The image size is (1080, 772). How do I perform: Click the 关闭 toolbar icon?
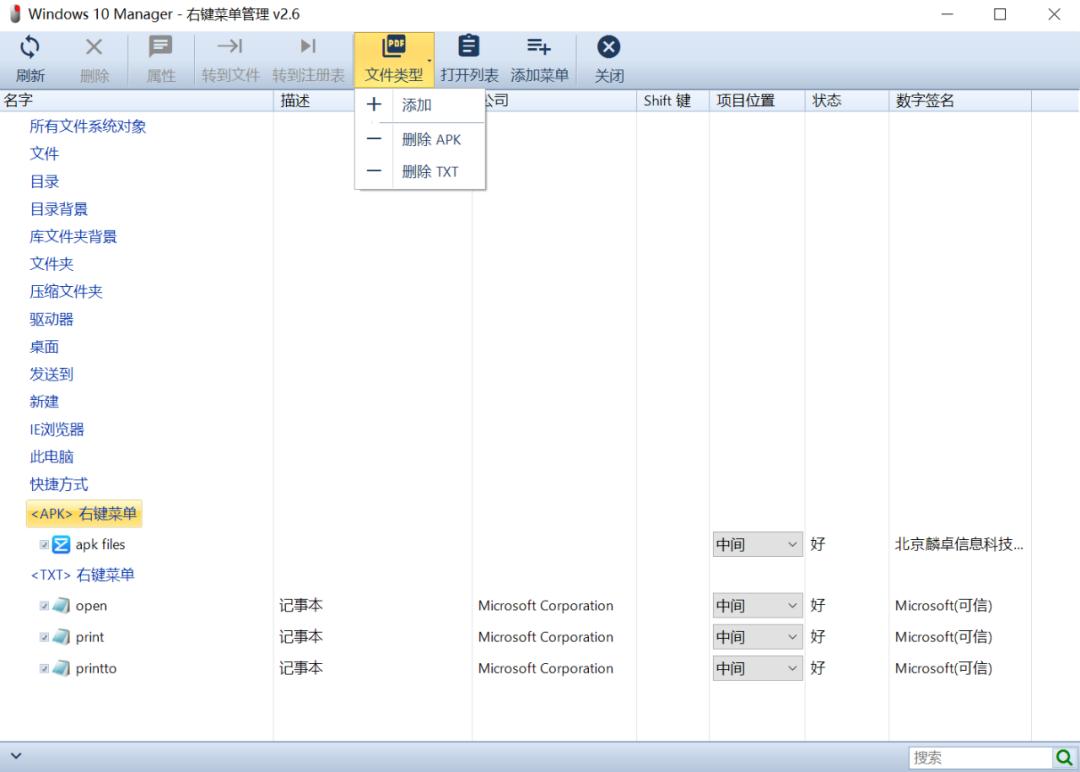(x=608, y=47)
